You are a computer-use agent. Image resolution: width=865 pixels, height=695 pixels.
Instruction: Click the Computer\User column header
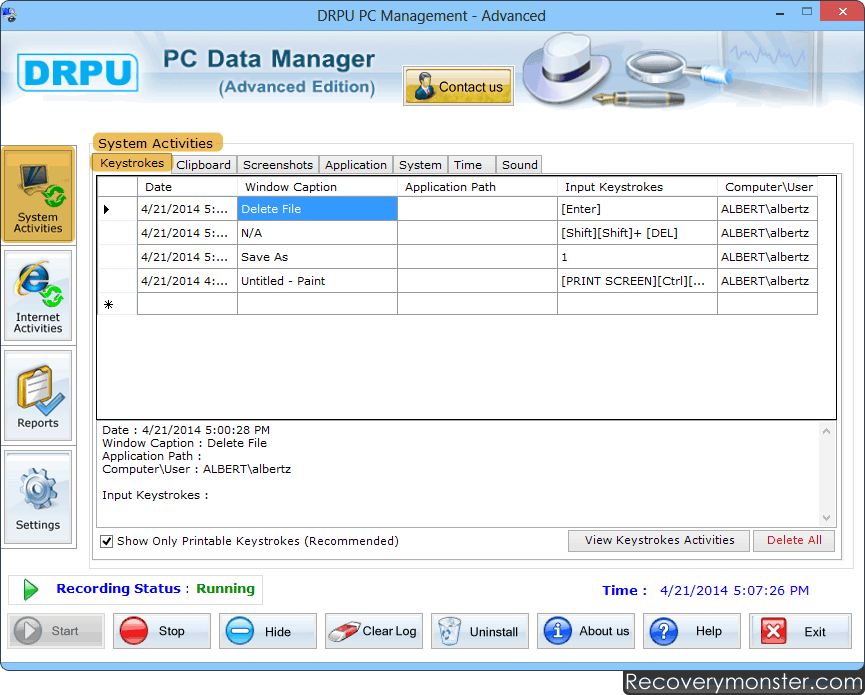click(767, 187)
